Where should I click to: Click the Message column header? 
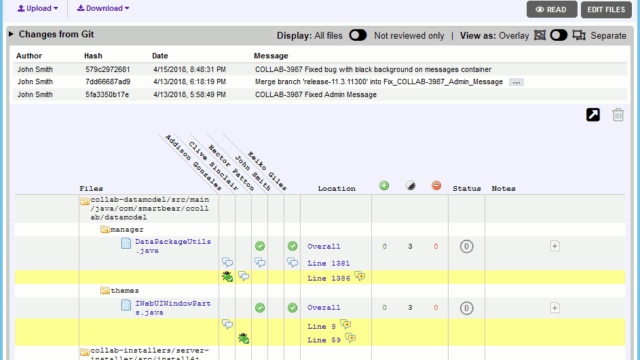(x=271, y=56)
